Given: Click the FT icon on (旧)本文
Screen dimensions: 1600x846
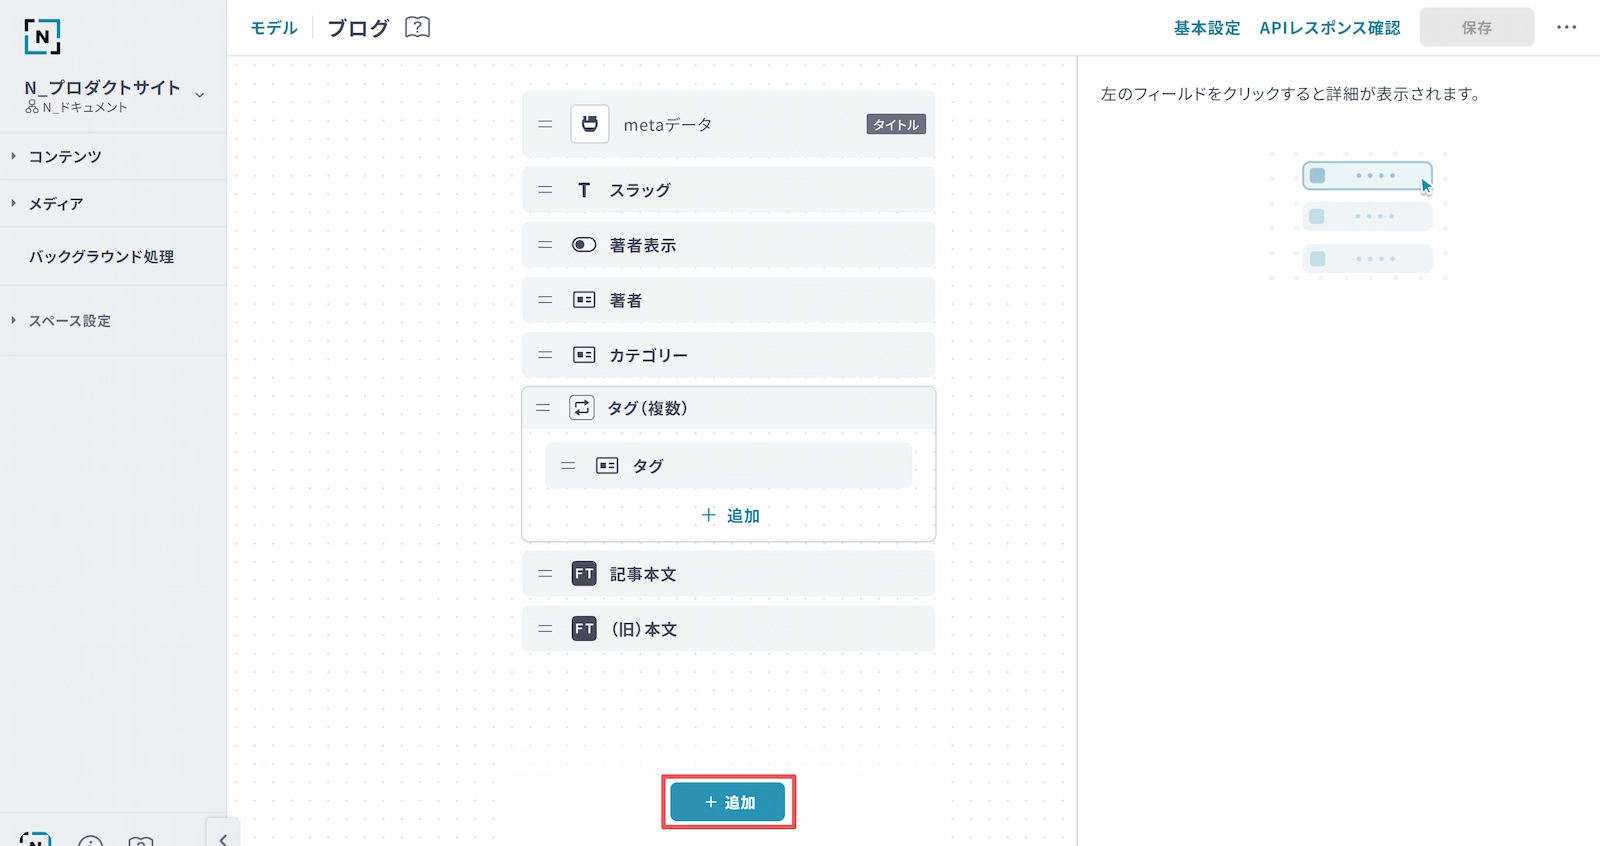Looking at the screenshot, I should (x=584, y=629).
